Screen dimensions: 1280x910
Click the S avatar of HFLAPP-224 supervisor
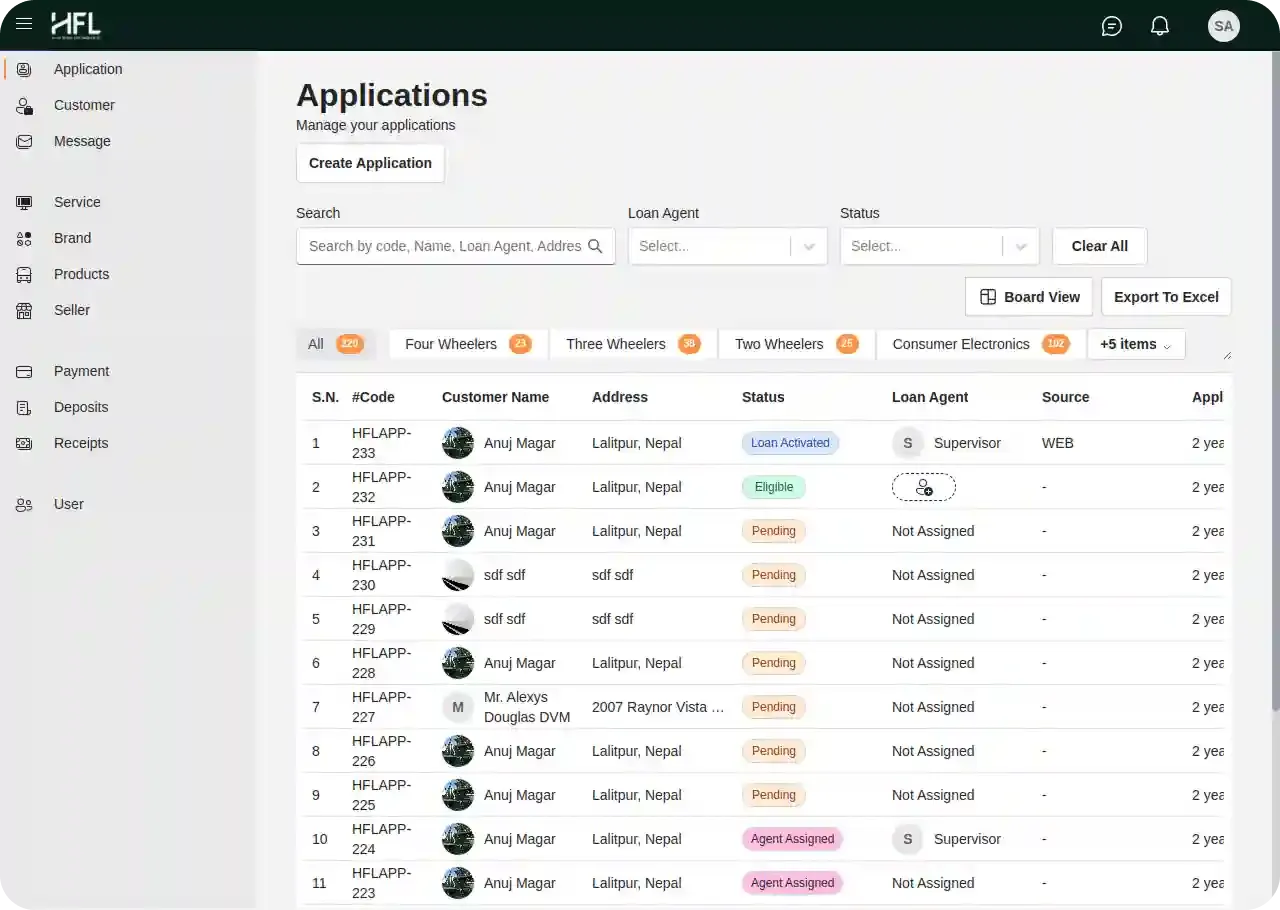coord(908,839)
